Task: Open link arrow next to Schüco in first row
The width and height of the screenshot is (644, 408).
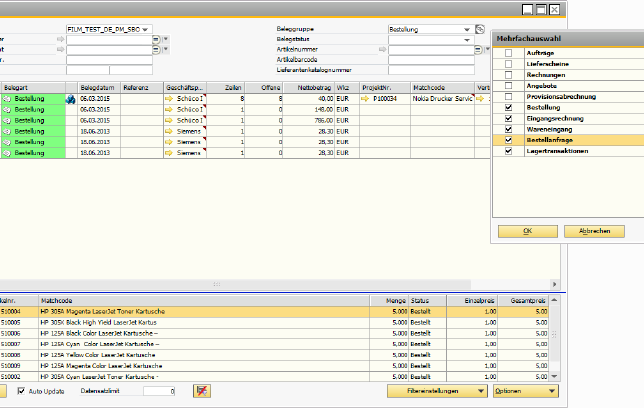Action: (x=170, y=100)
